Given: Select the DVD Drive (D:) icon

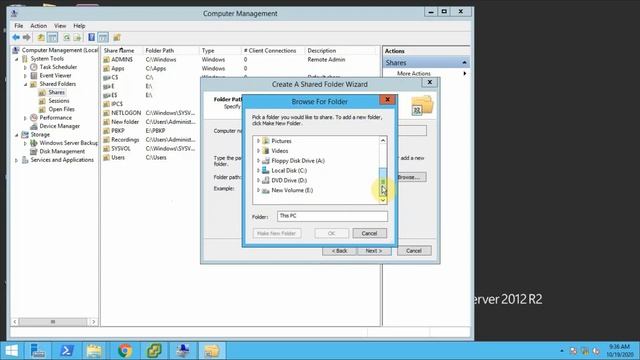Looking at the screenshot, I should (x=266, y=180).
